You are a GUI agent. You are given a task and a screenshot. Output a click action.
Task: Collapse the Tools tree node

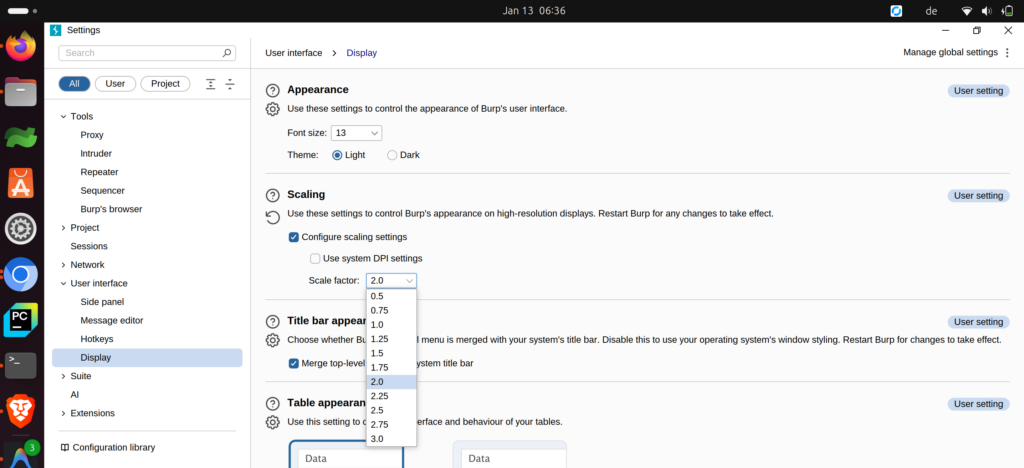(x=63, y=116)
